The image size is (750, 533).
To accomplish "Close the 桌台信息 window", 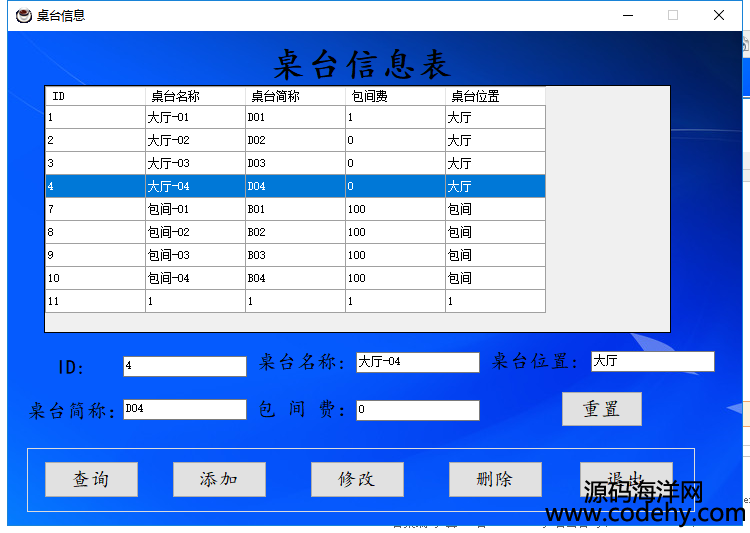I will 718,15.
